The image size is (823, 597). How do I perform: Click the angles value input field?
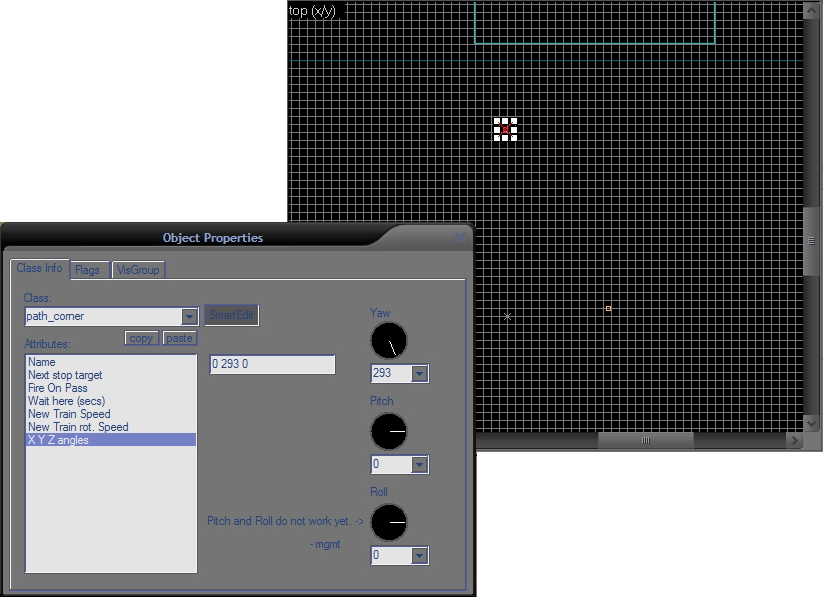272,365
